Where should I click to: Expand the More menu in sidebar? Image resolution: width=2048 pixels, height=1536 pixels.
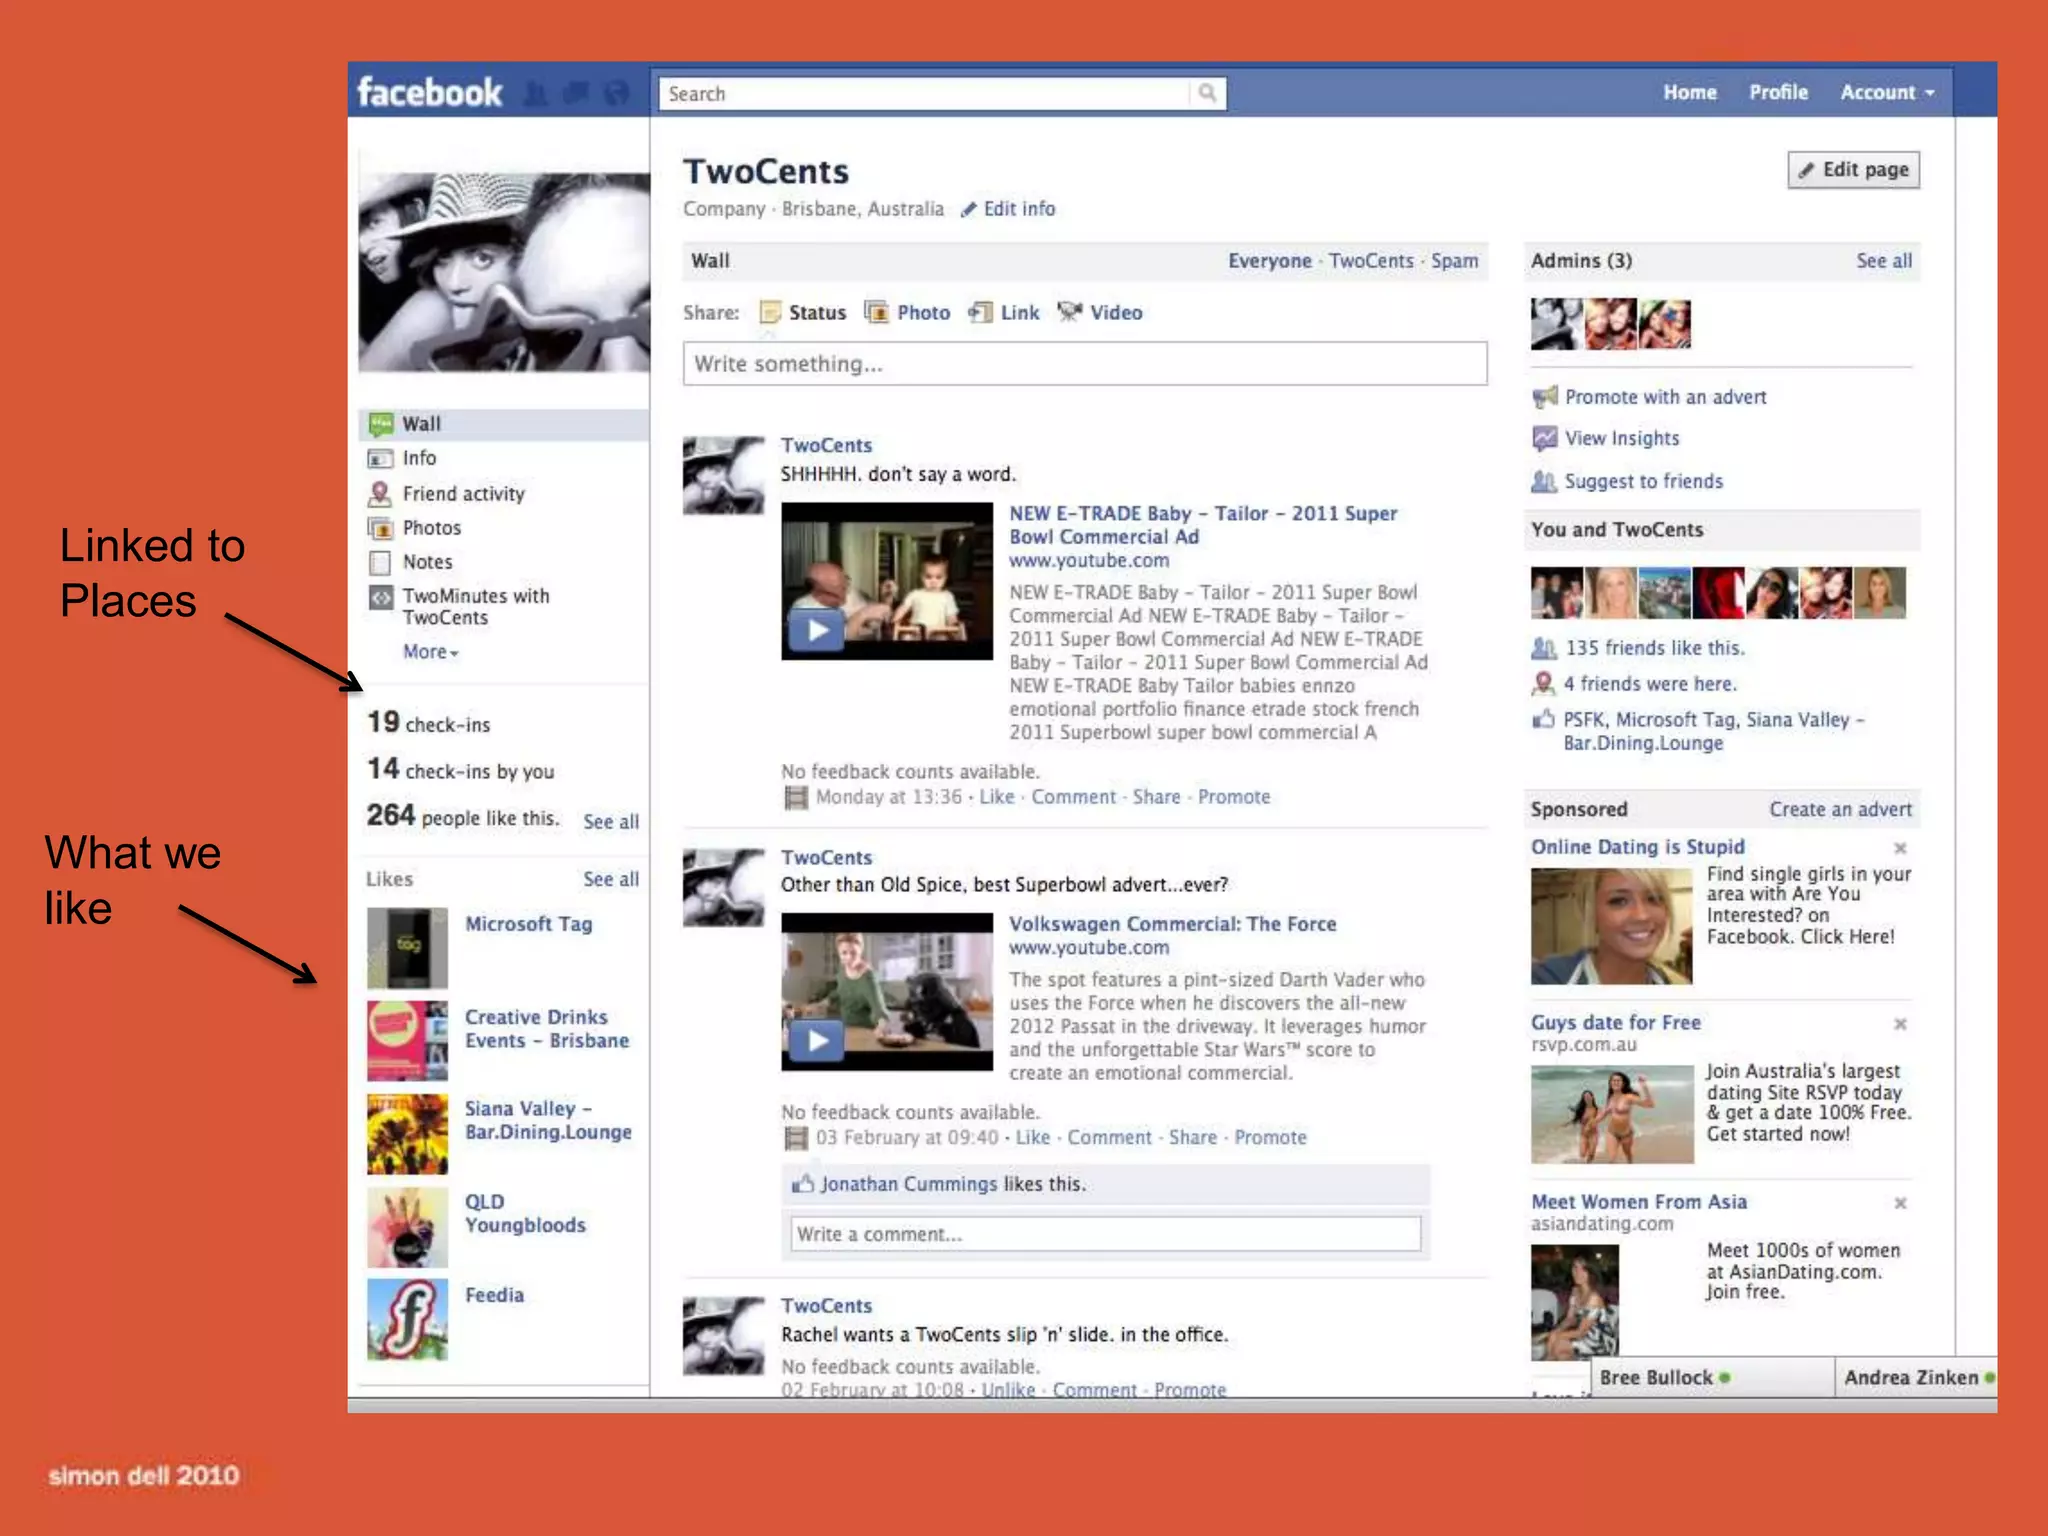click(x=431, y=651)
